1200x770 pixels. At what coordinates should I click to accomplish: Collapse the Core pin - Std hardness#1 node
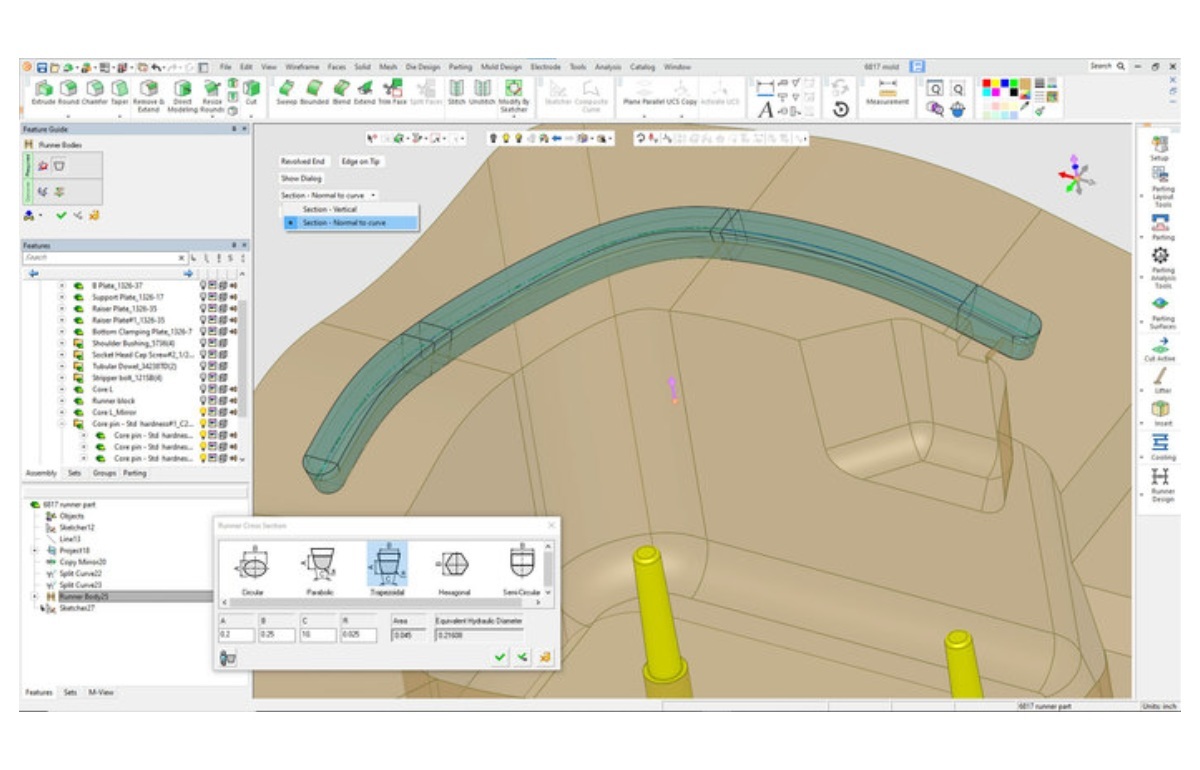[62, 424]
